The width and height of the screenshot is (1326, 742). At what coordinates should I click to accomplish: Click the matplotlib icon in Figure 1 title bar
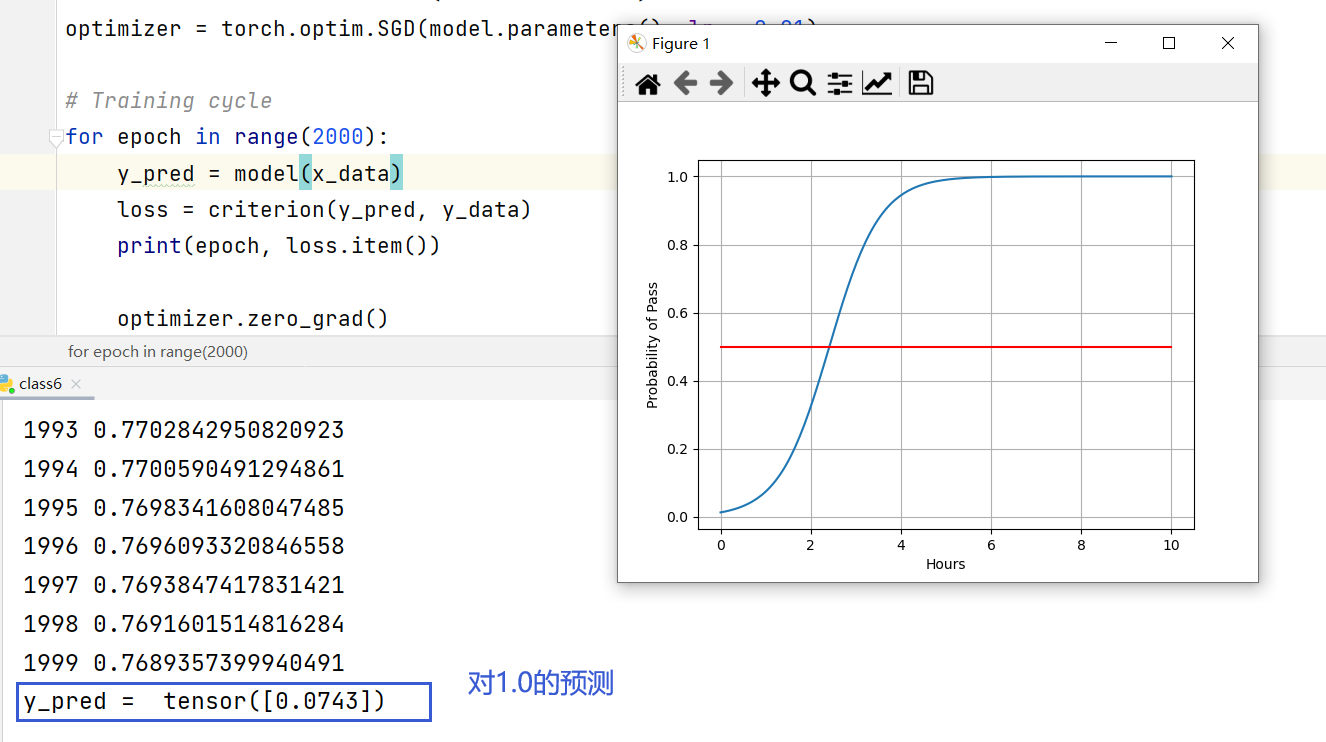coord(636,43)
